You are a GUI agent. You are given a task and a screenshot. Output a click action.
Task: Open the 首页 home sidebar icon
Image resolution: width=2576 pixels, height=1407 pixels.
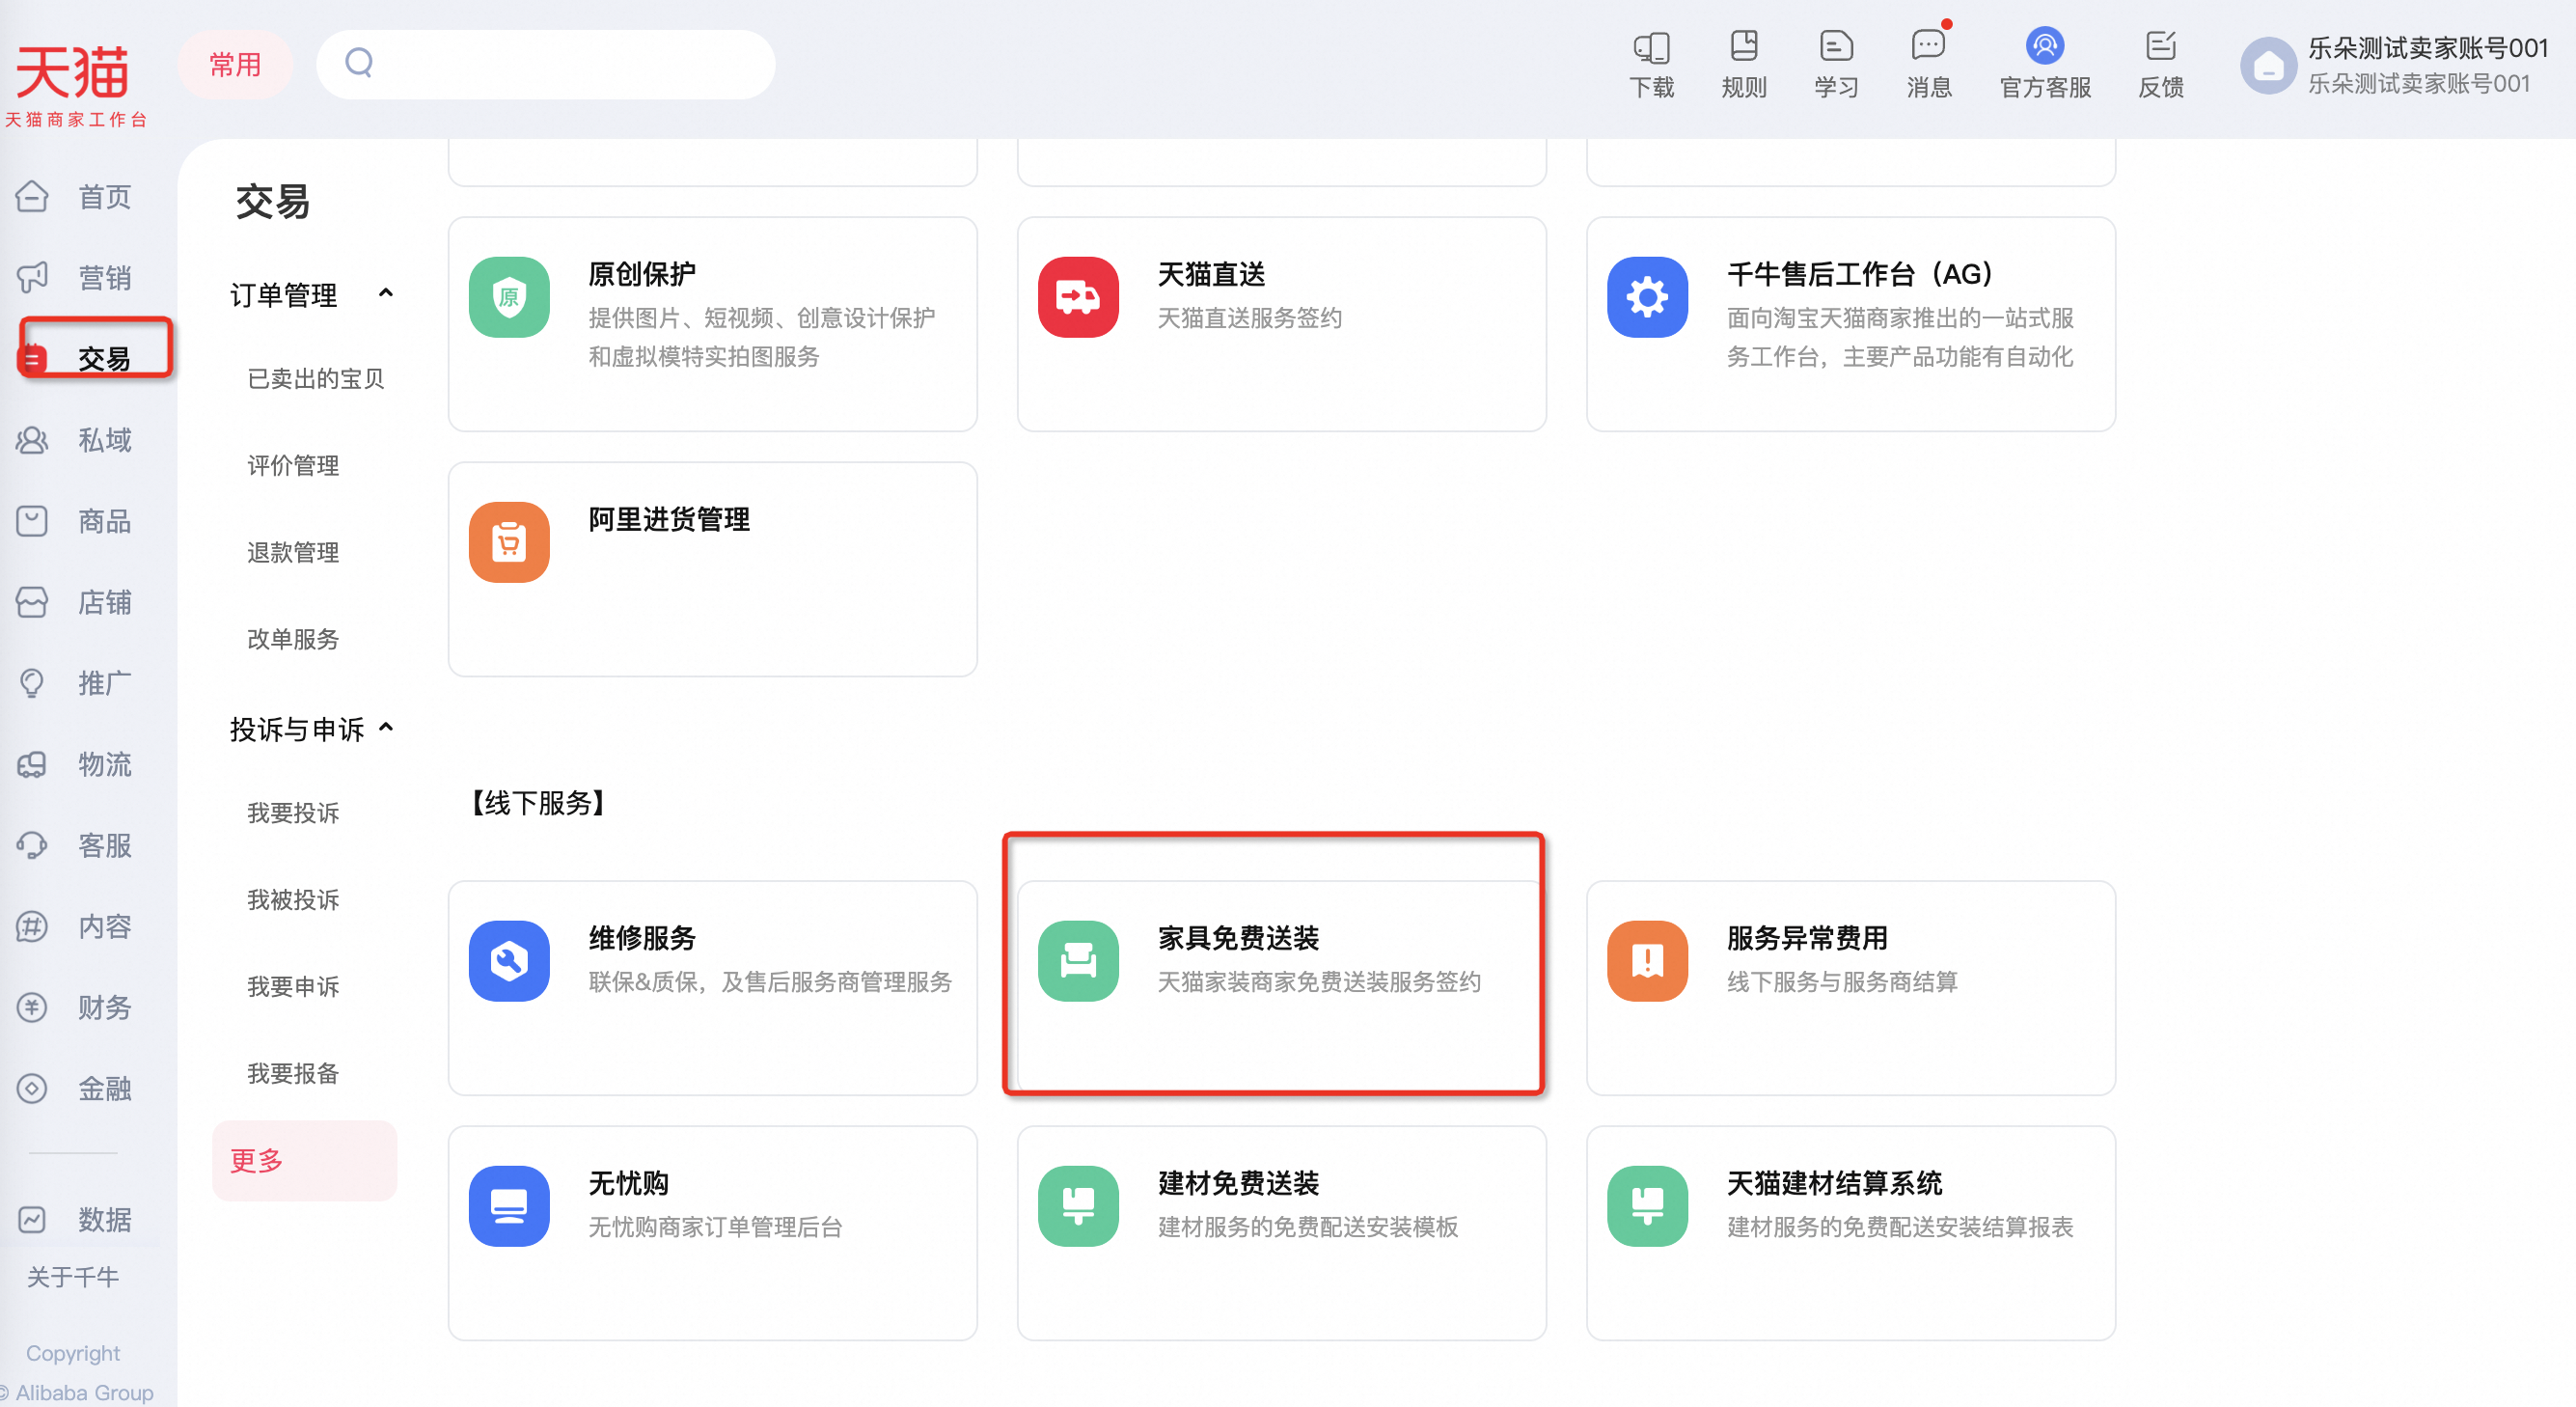pos(32,196)
